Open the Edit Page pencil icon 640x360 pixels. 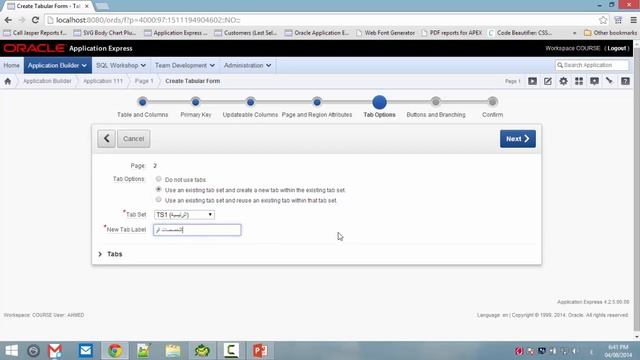[548, 81]
